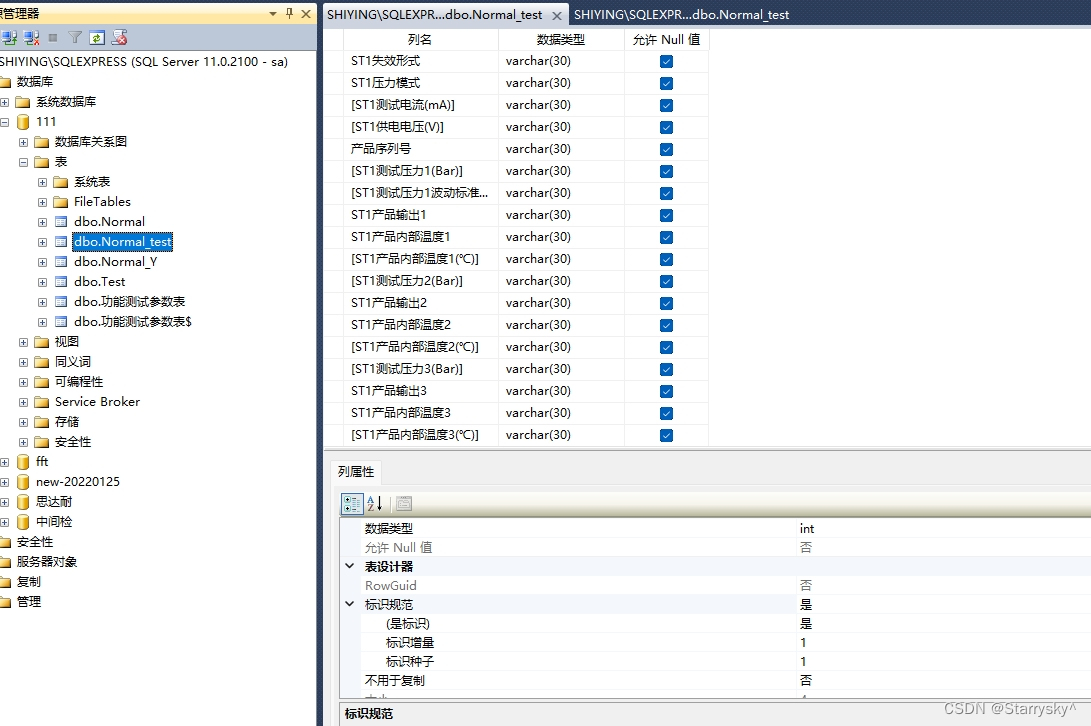This screenshot has height=726, width=1091.
Task: Collapse the 标识规范 section in column properties
Action: click(x=349, y=602)
